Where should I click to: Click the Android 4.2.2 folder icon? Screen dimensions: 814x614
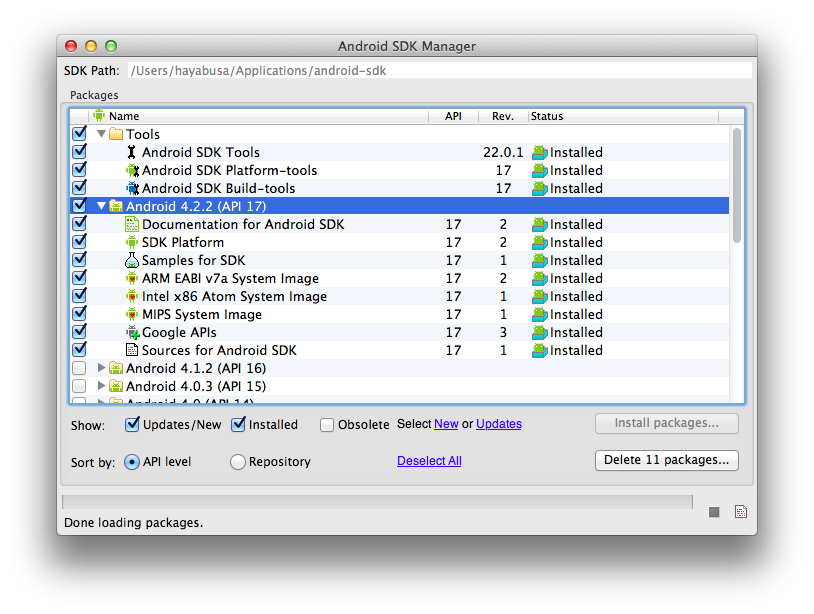click(116, 206)
